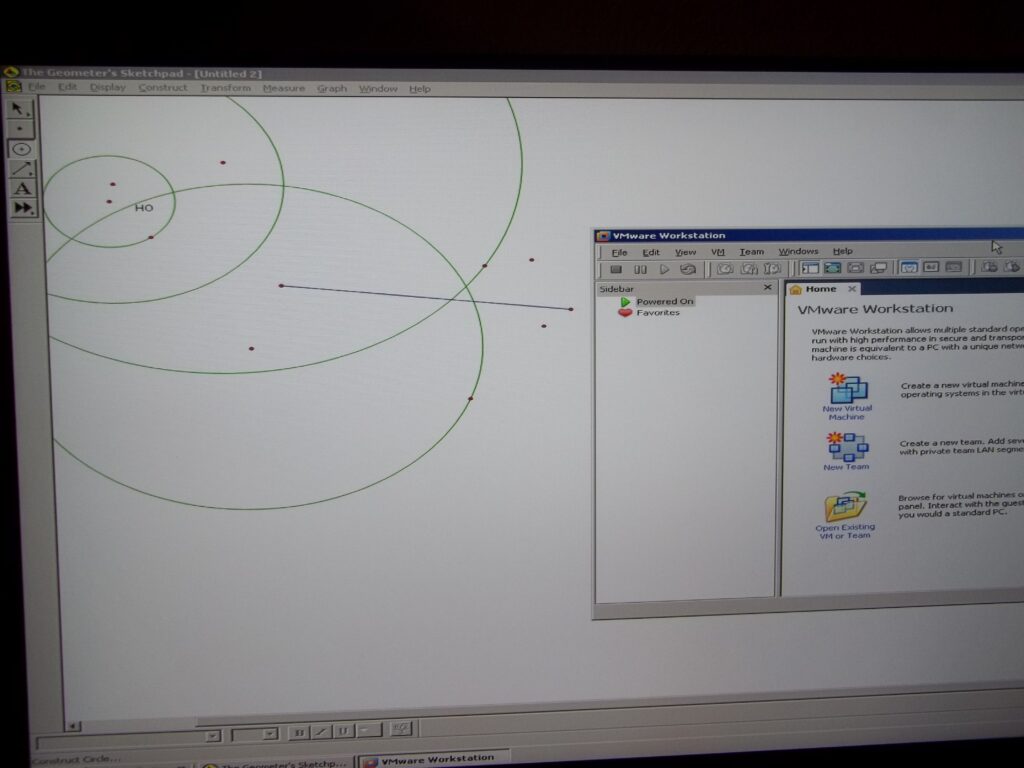This screenshot has height=768, width=1024.
Task: Open the VM menu in VMware
Action: click(717, 252)
